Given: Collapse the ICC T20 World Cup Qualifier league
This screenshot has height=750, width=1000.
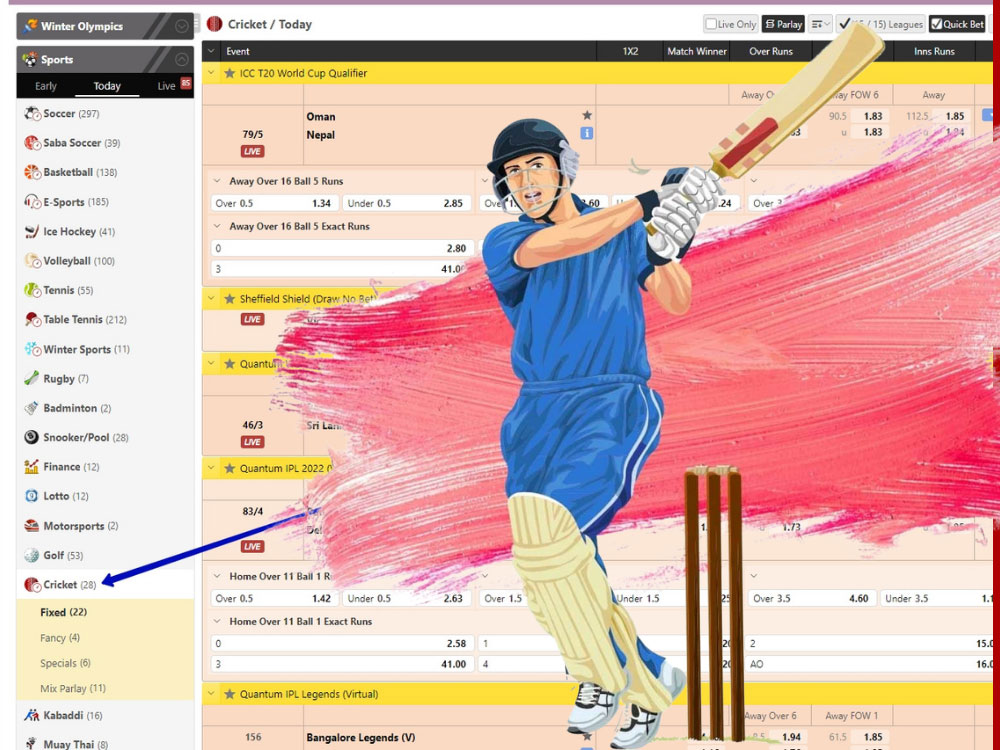Looking at the screenshot, I should (x=211, y=73).
